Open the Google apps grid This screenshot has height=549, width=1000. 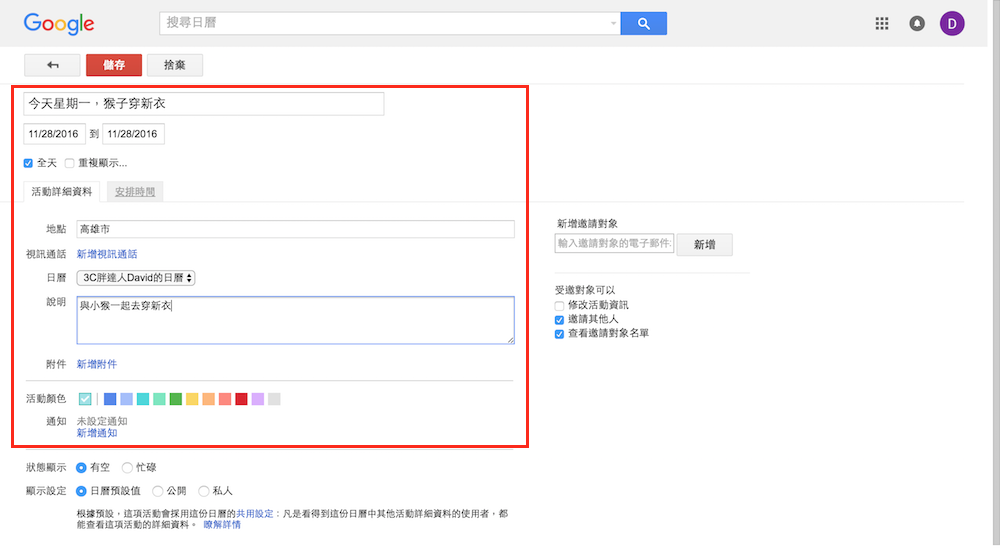click(882, 24)
